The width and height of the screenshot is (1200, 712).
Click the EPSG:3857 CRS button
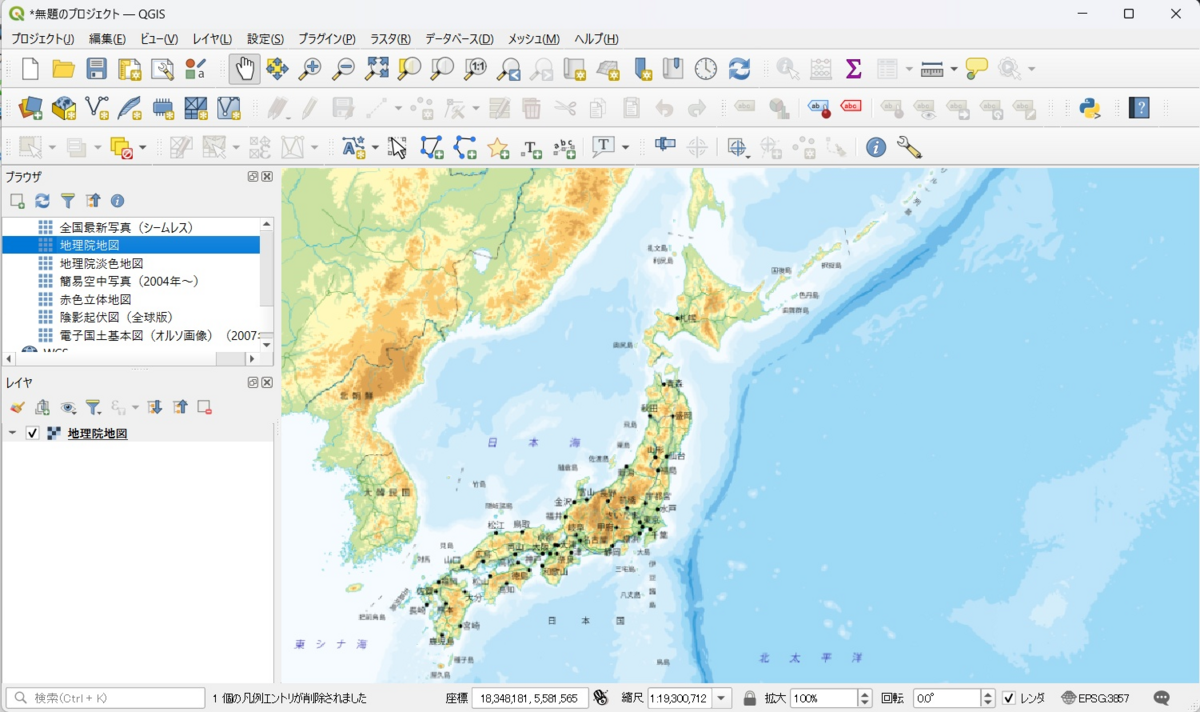click(x=1094, y=698)
